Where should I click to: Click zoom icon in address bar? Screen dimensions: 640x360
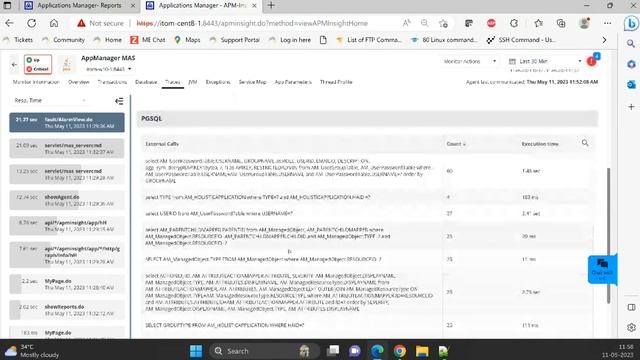tap(424, 23)
